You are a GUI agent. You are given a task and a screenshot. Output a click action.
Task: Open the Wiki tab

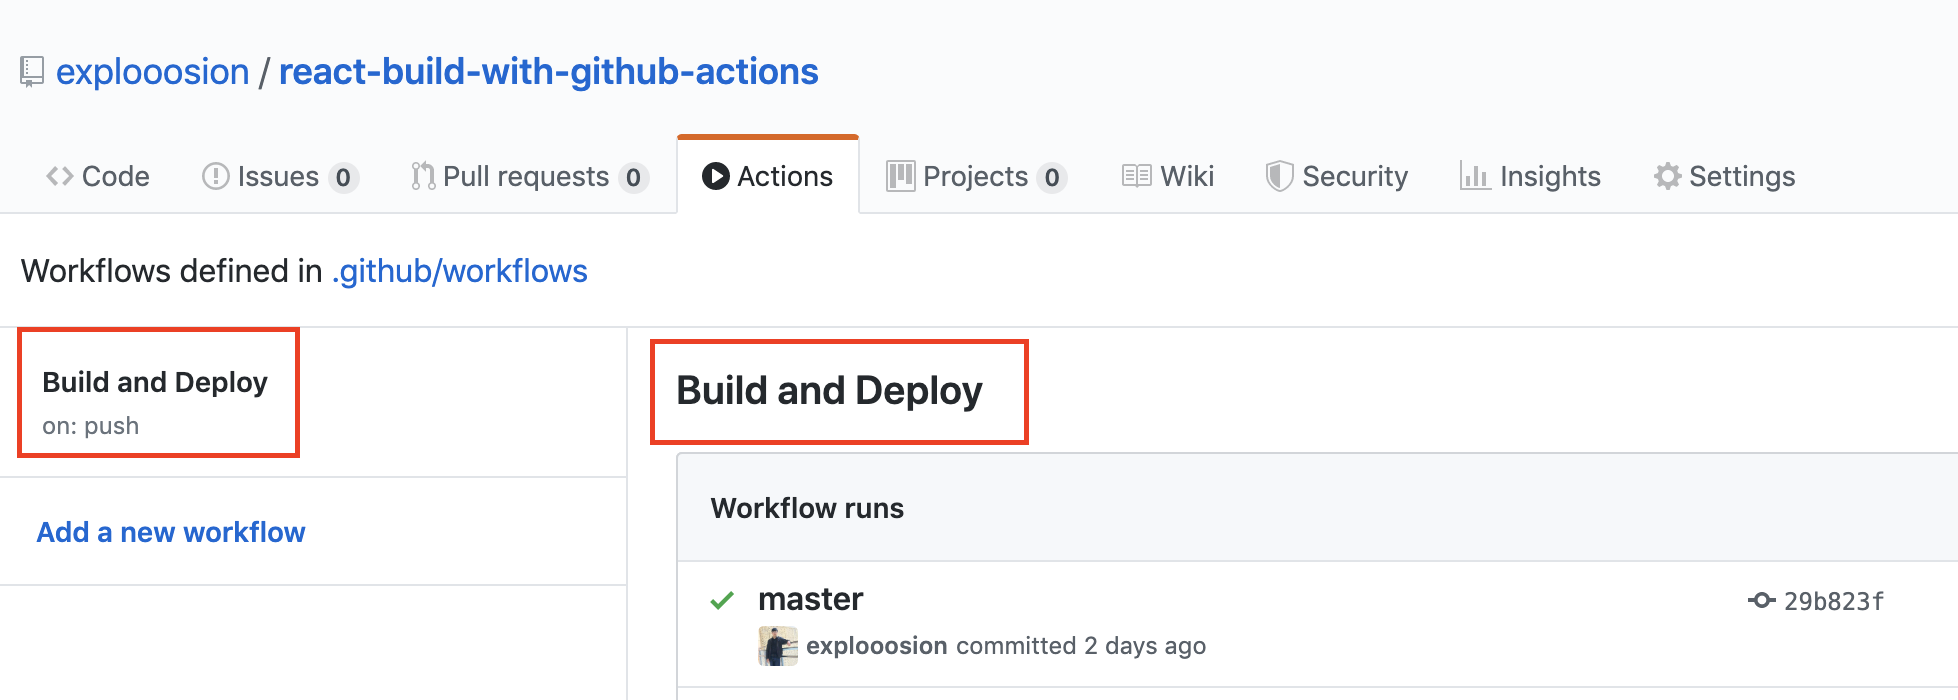[x=1168, y=176]
